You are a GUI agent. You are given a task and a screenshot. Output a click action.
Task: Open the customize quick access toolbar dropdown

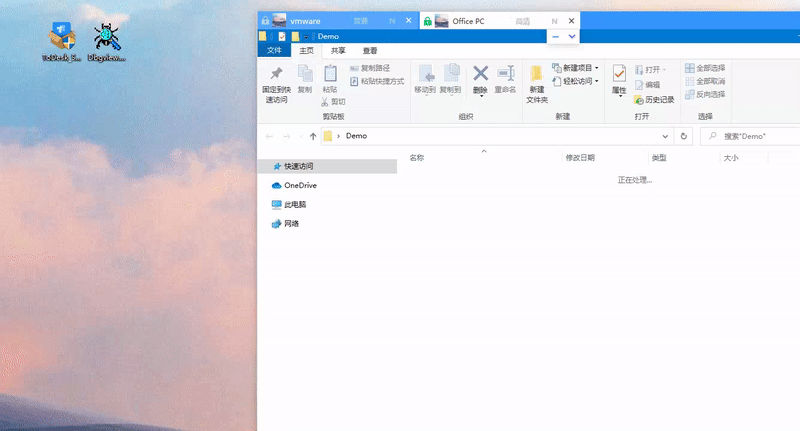[306, 37]
